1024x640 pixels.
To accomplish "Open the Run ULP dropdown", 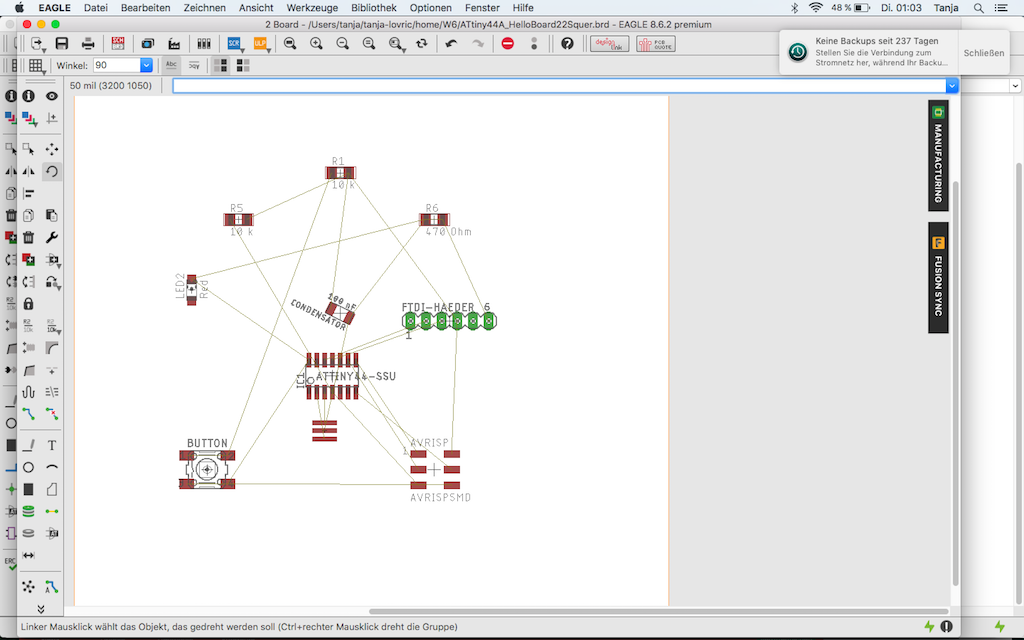I will point(261,44).
